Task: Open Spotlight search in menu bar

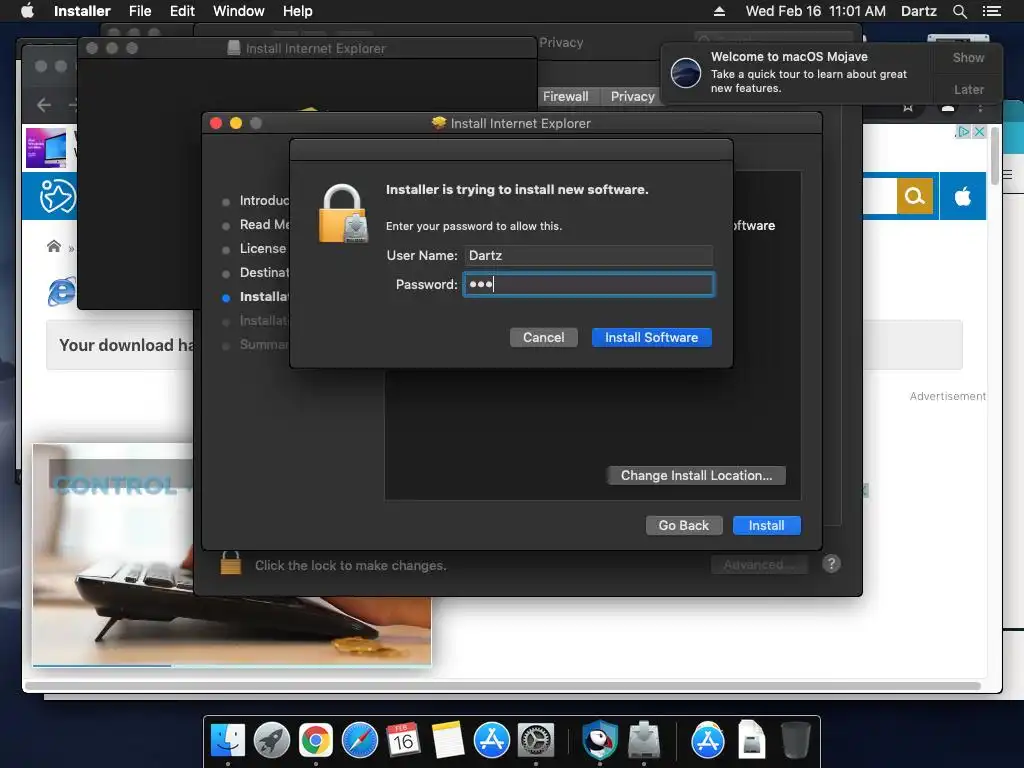Action: point(959,11)
